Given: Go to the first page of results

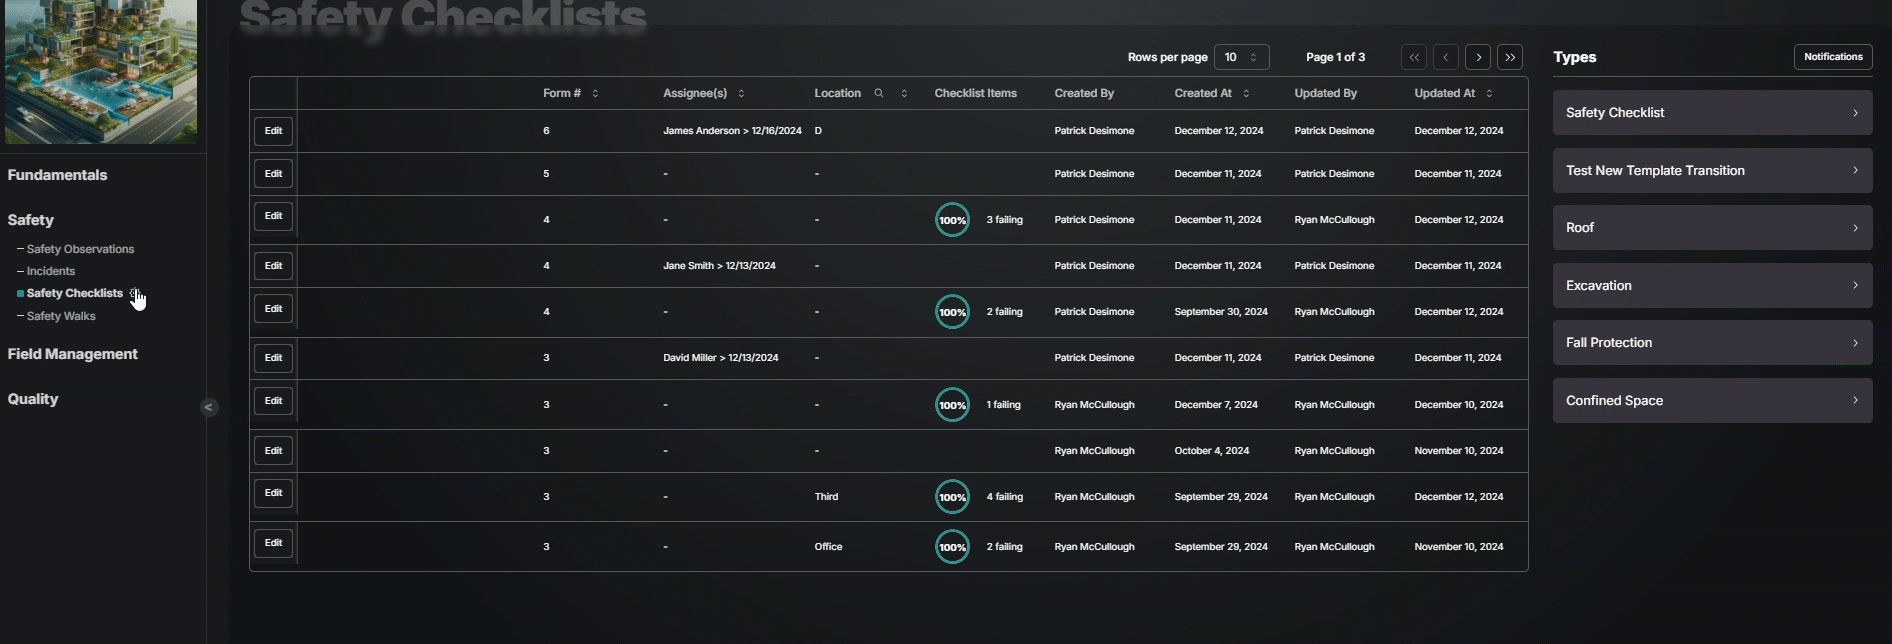Looking at the screenshot, I should [x=1414, y=57].
